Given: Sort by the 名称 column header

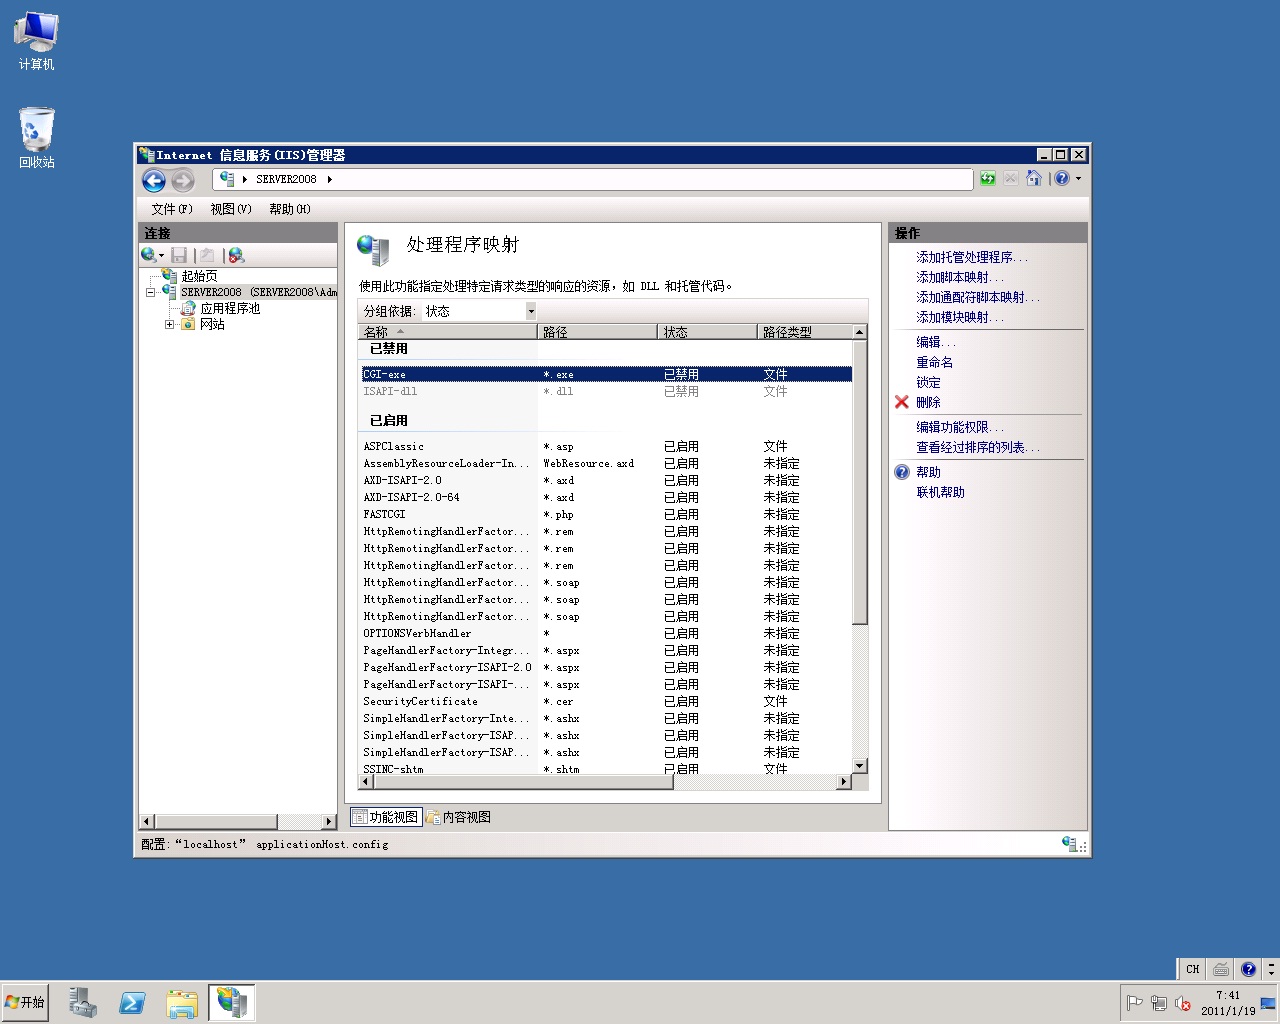Looking at the screenshot, I should (x=448, y=332).
